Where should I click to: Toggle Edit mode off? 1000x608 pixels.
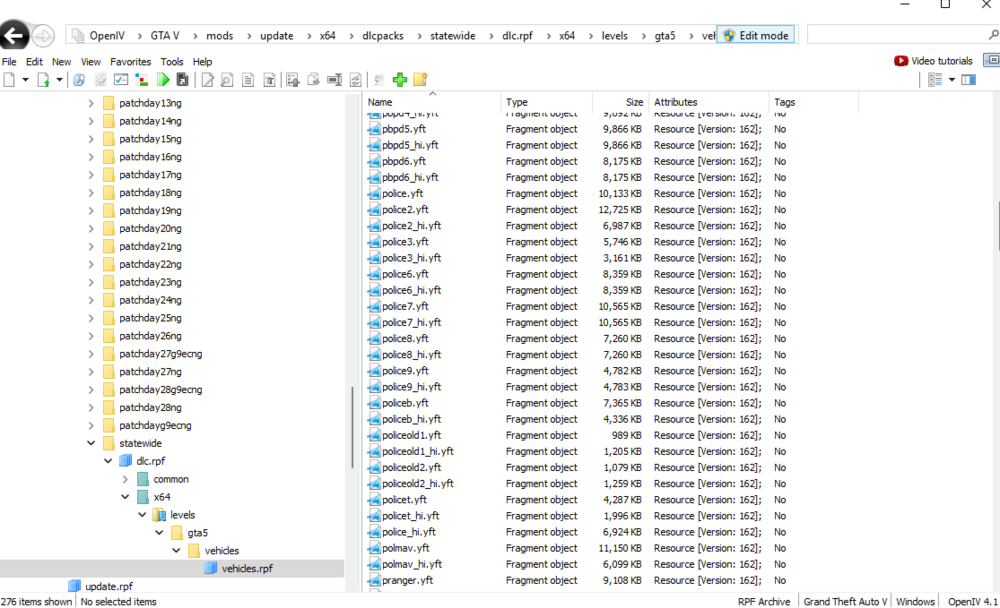[755, 35]
